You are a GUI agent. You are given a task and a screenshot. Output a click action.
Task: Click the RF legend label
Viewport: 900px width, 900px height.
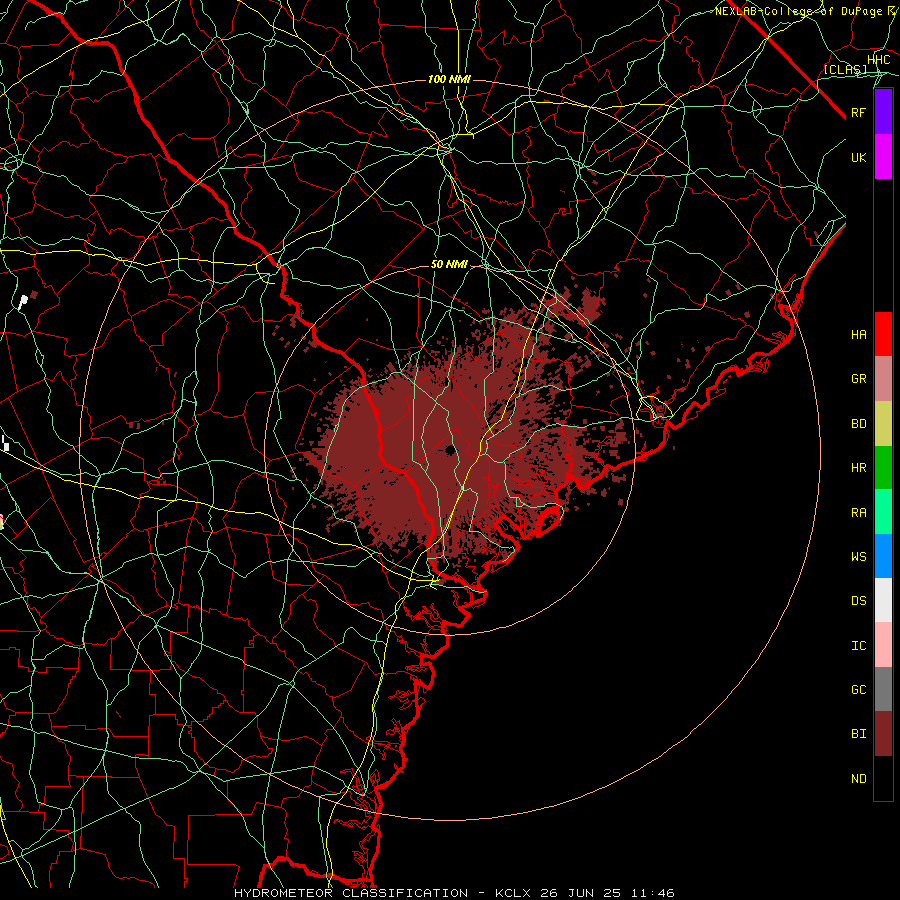(858, 112)
